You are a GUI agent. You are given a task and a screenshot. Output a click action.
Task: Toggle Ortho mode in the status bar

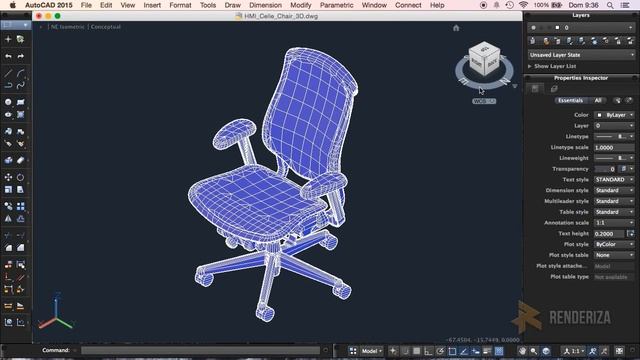(x=428, y=351)
